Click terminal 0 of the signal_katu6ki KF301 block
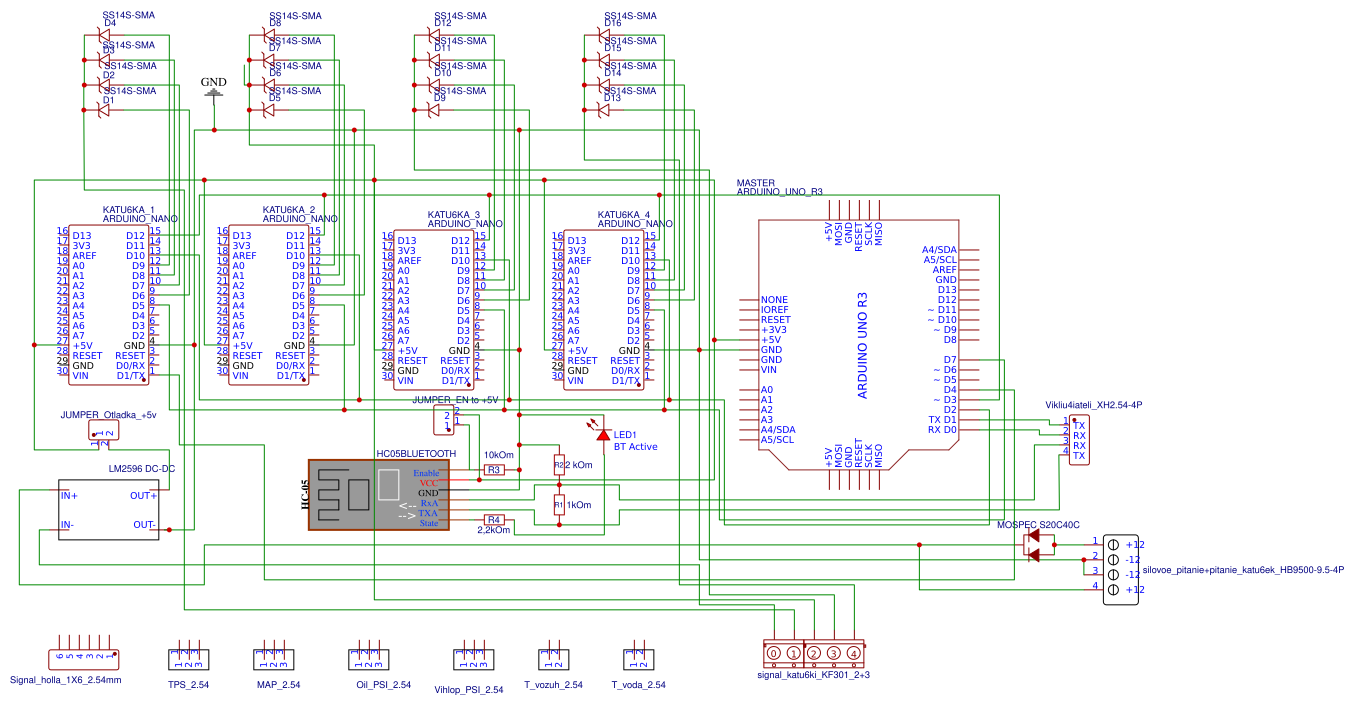Viewport: 1355px width, 705px height. [x=774, y=654]
